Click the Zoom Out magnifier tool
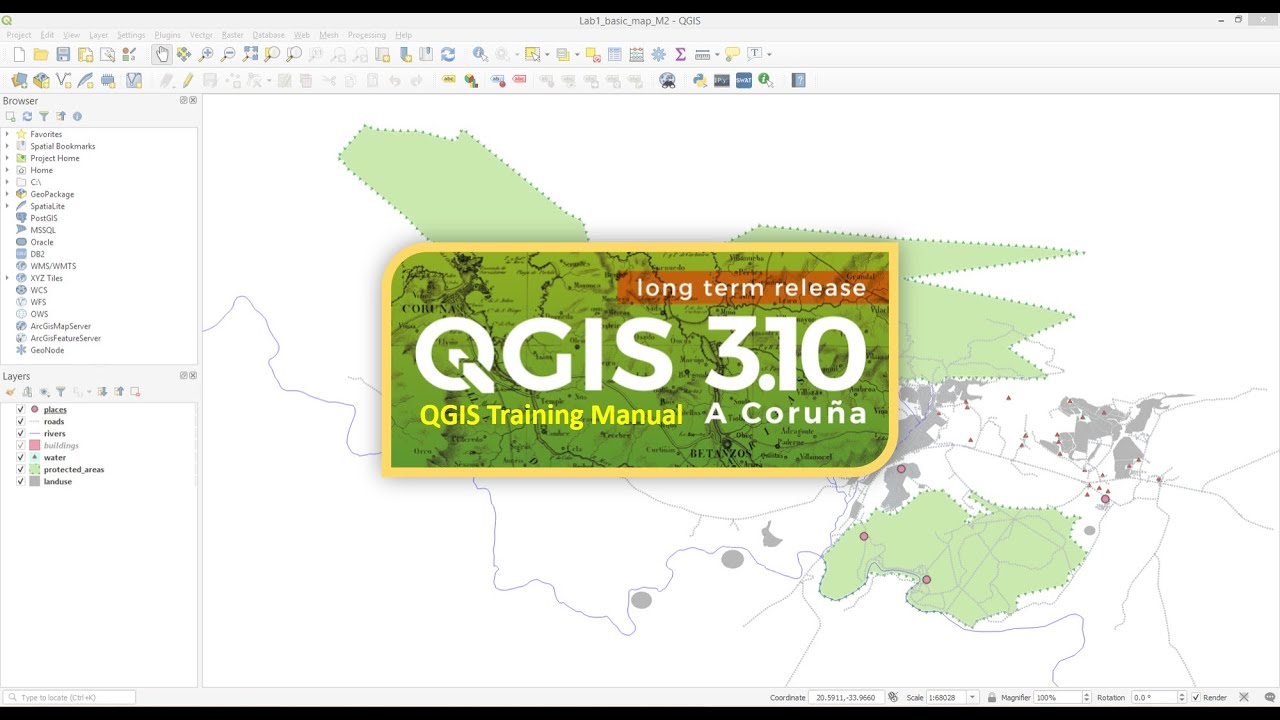This screenshot has width=1280, height=720. [x=228, y=54]
